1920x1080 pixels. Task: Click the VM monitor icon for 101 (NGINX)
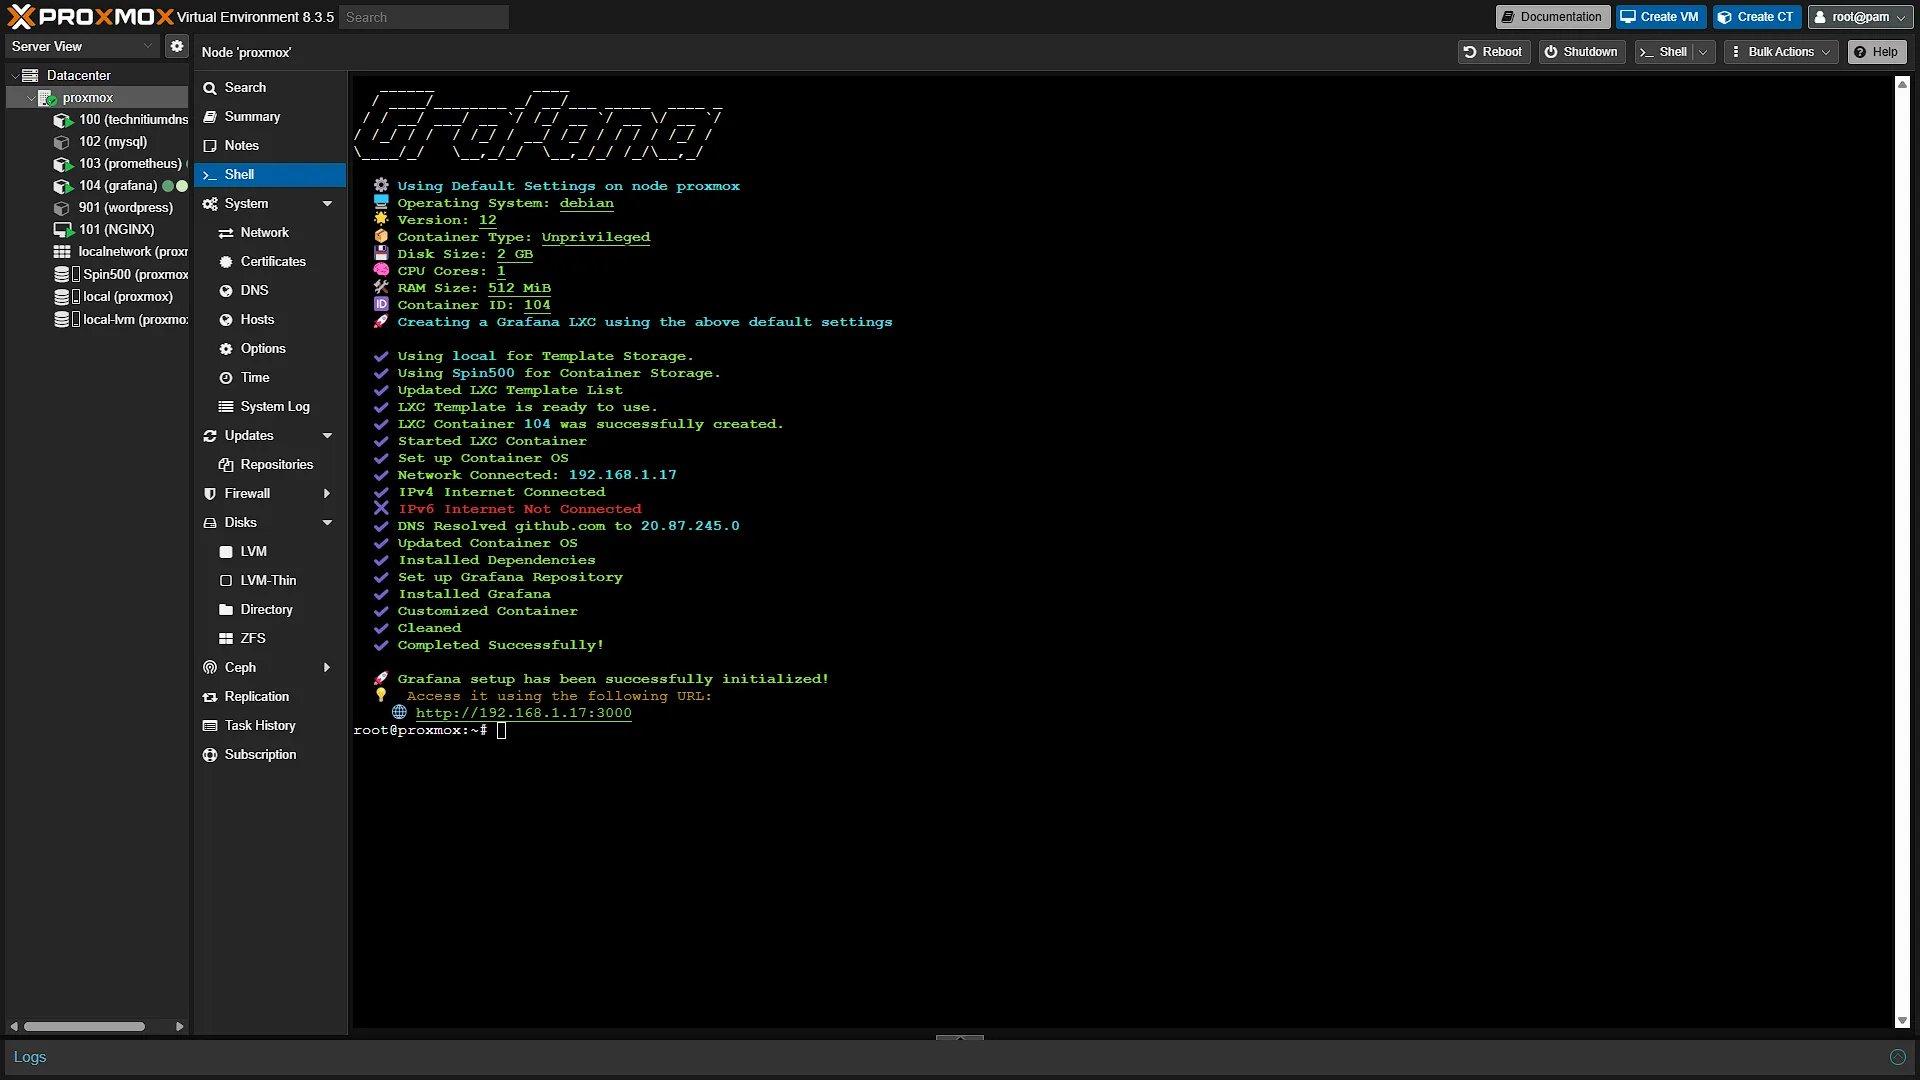(62, 230)
